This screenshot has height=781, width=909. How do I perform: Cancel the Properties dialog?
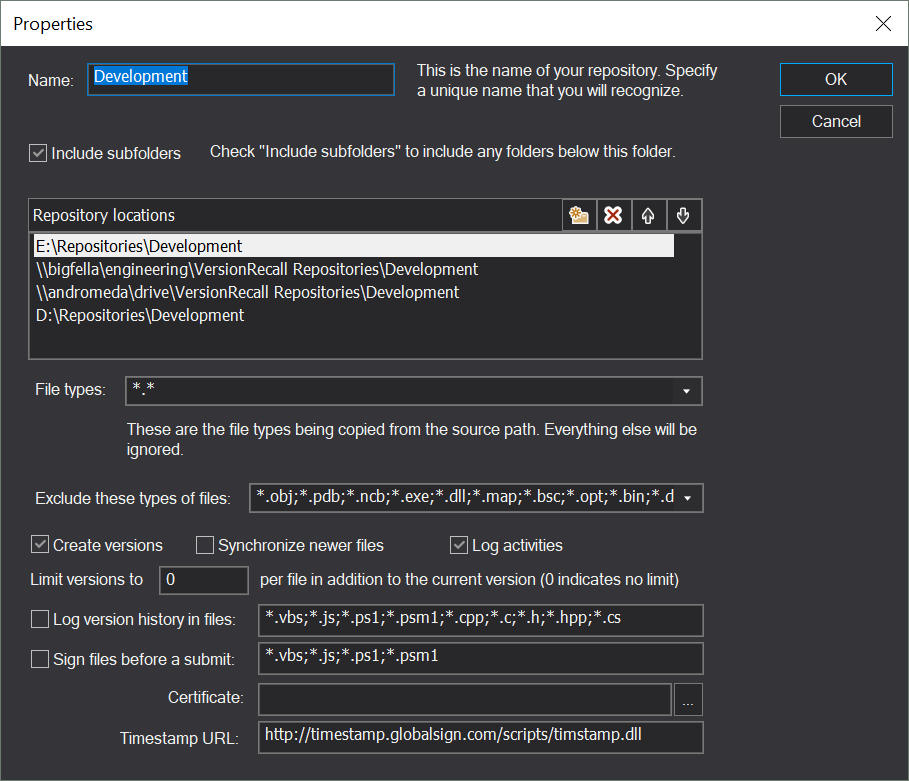point(836,121)
